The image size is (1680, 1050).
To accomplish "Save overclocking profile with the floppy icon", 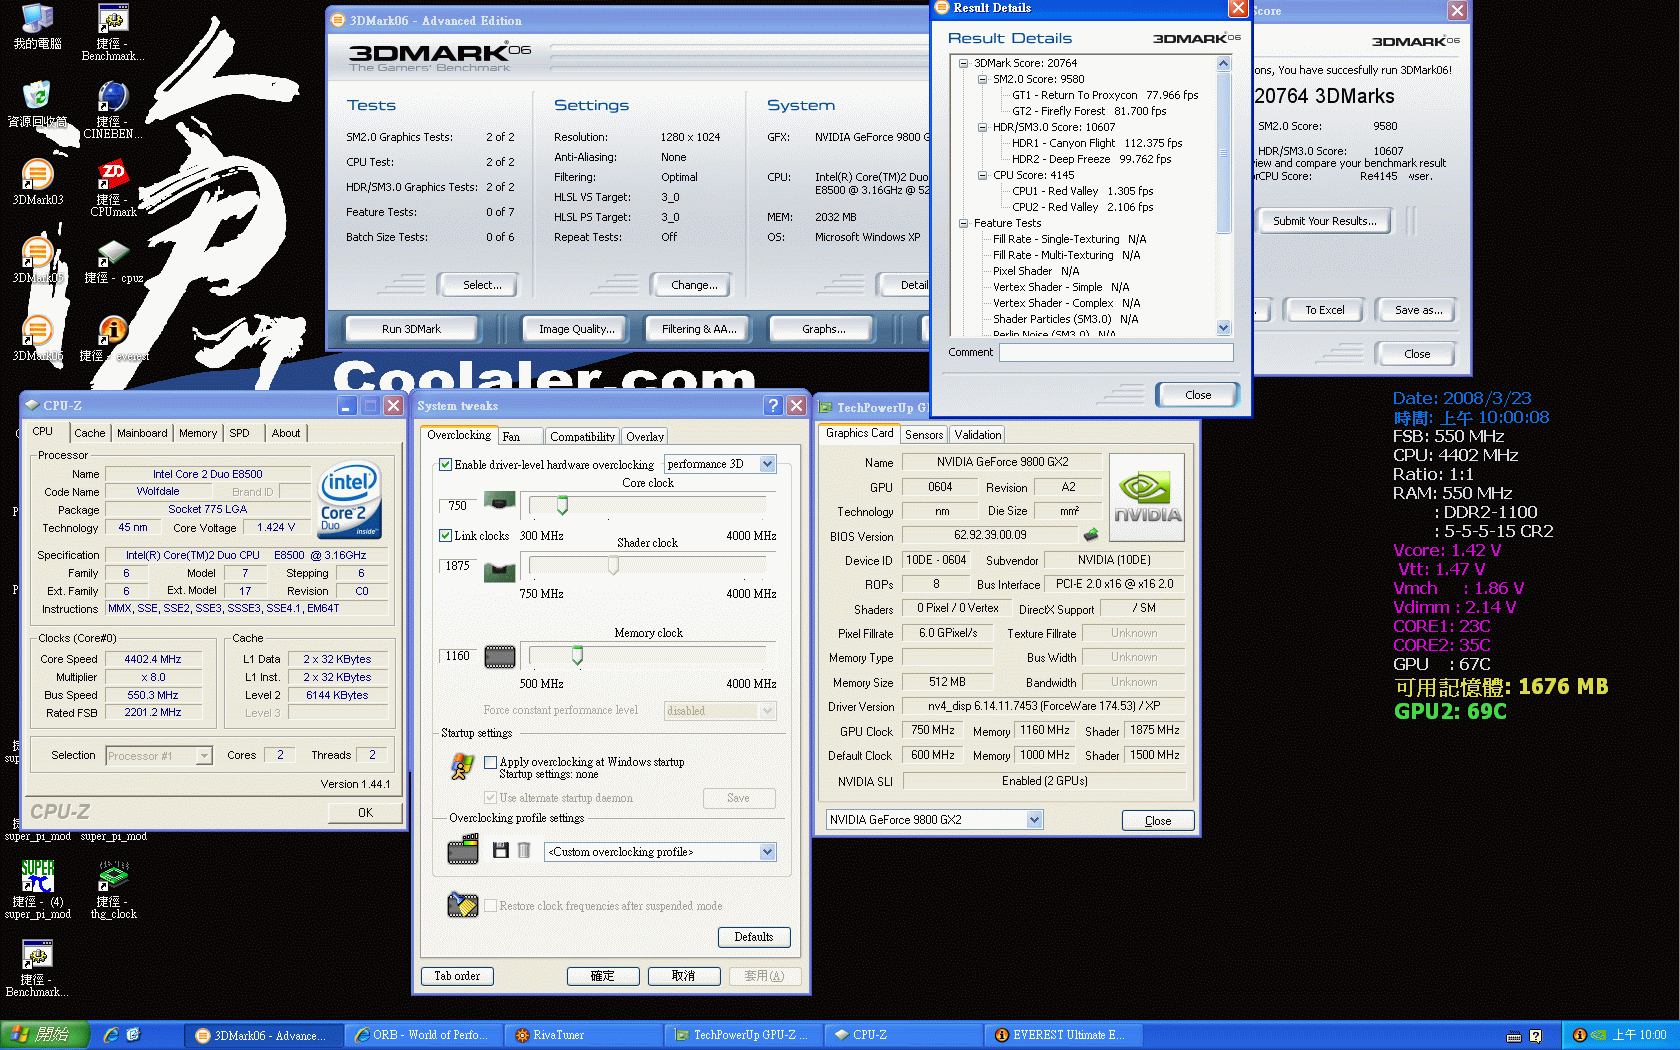I will tap(501, 850).
